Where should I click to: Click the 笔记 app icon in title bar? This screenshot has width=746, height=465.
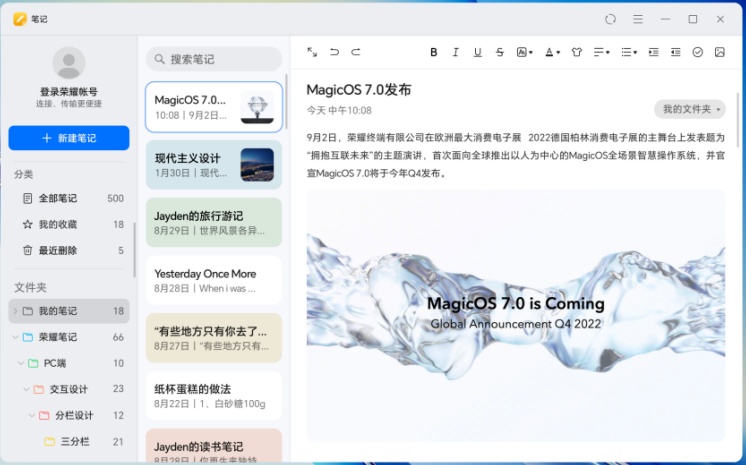coord(20,19)
